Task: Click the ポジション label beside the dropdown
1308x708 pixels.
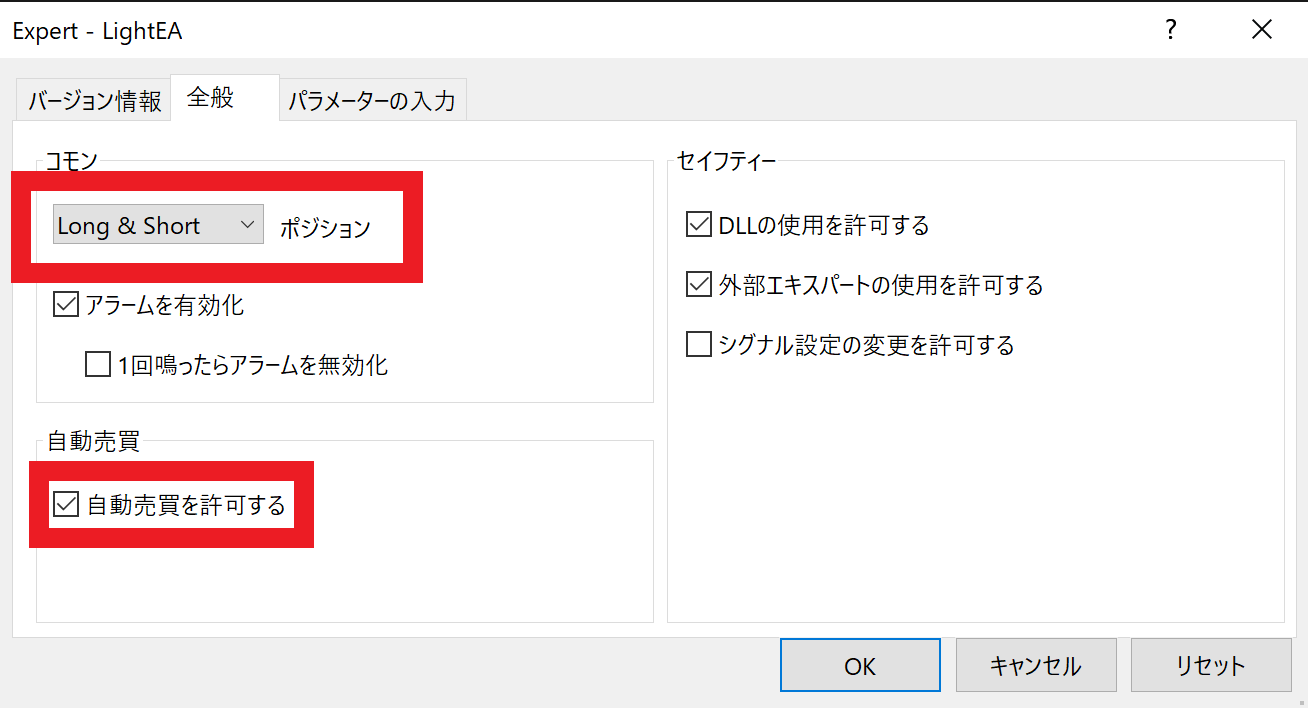Action: (325, 228)
